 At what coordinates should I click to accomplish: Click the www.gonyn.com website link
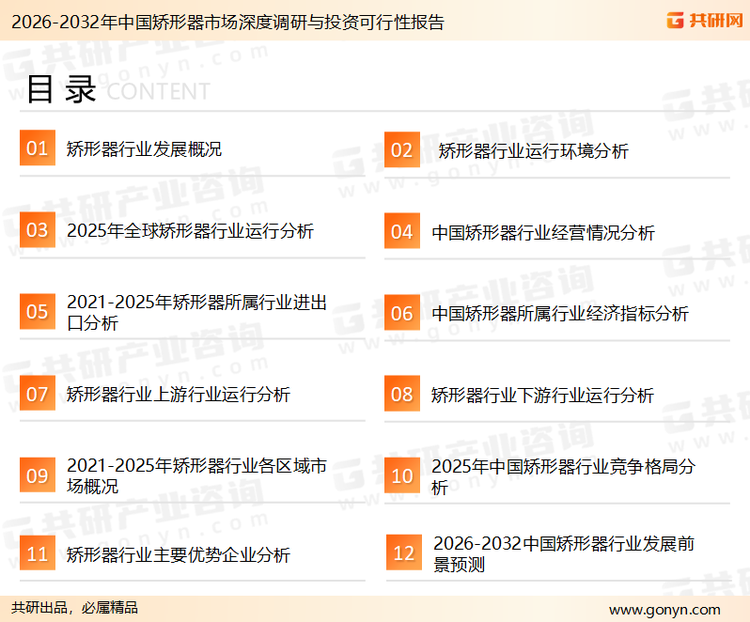tap(664, 609)
